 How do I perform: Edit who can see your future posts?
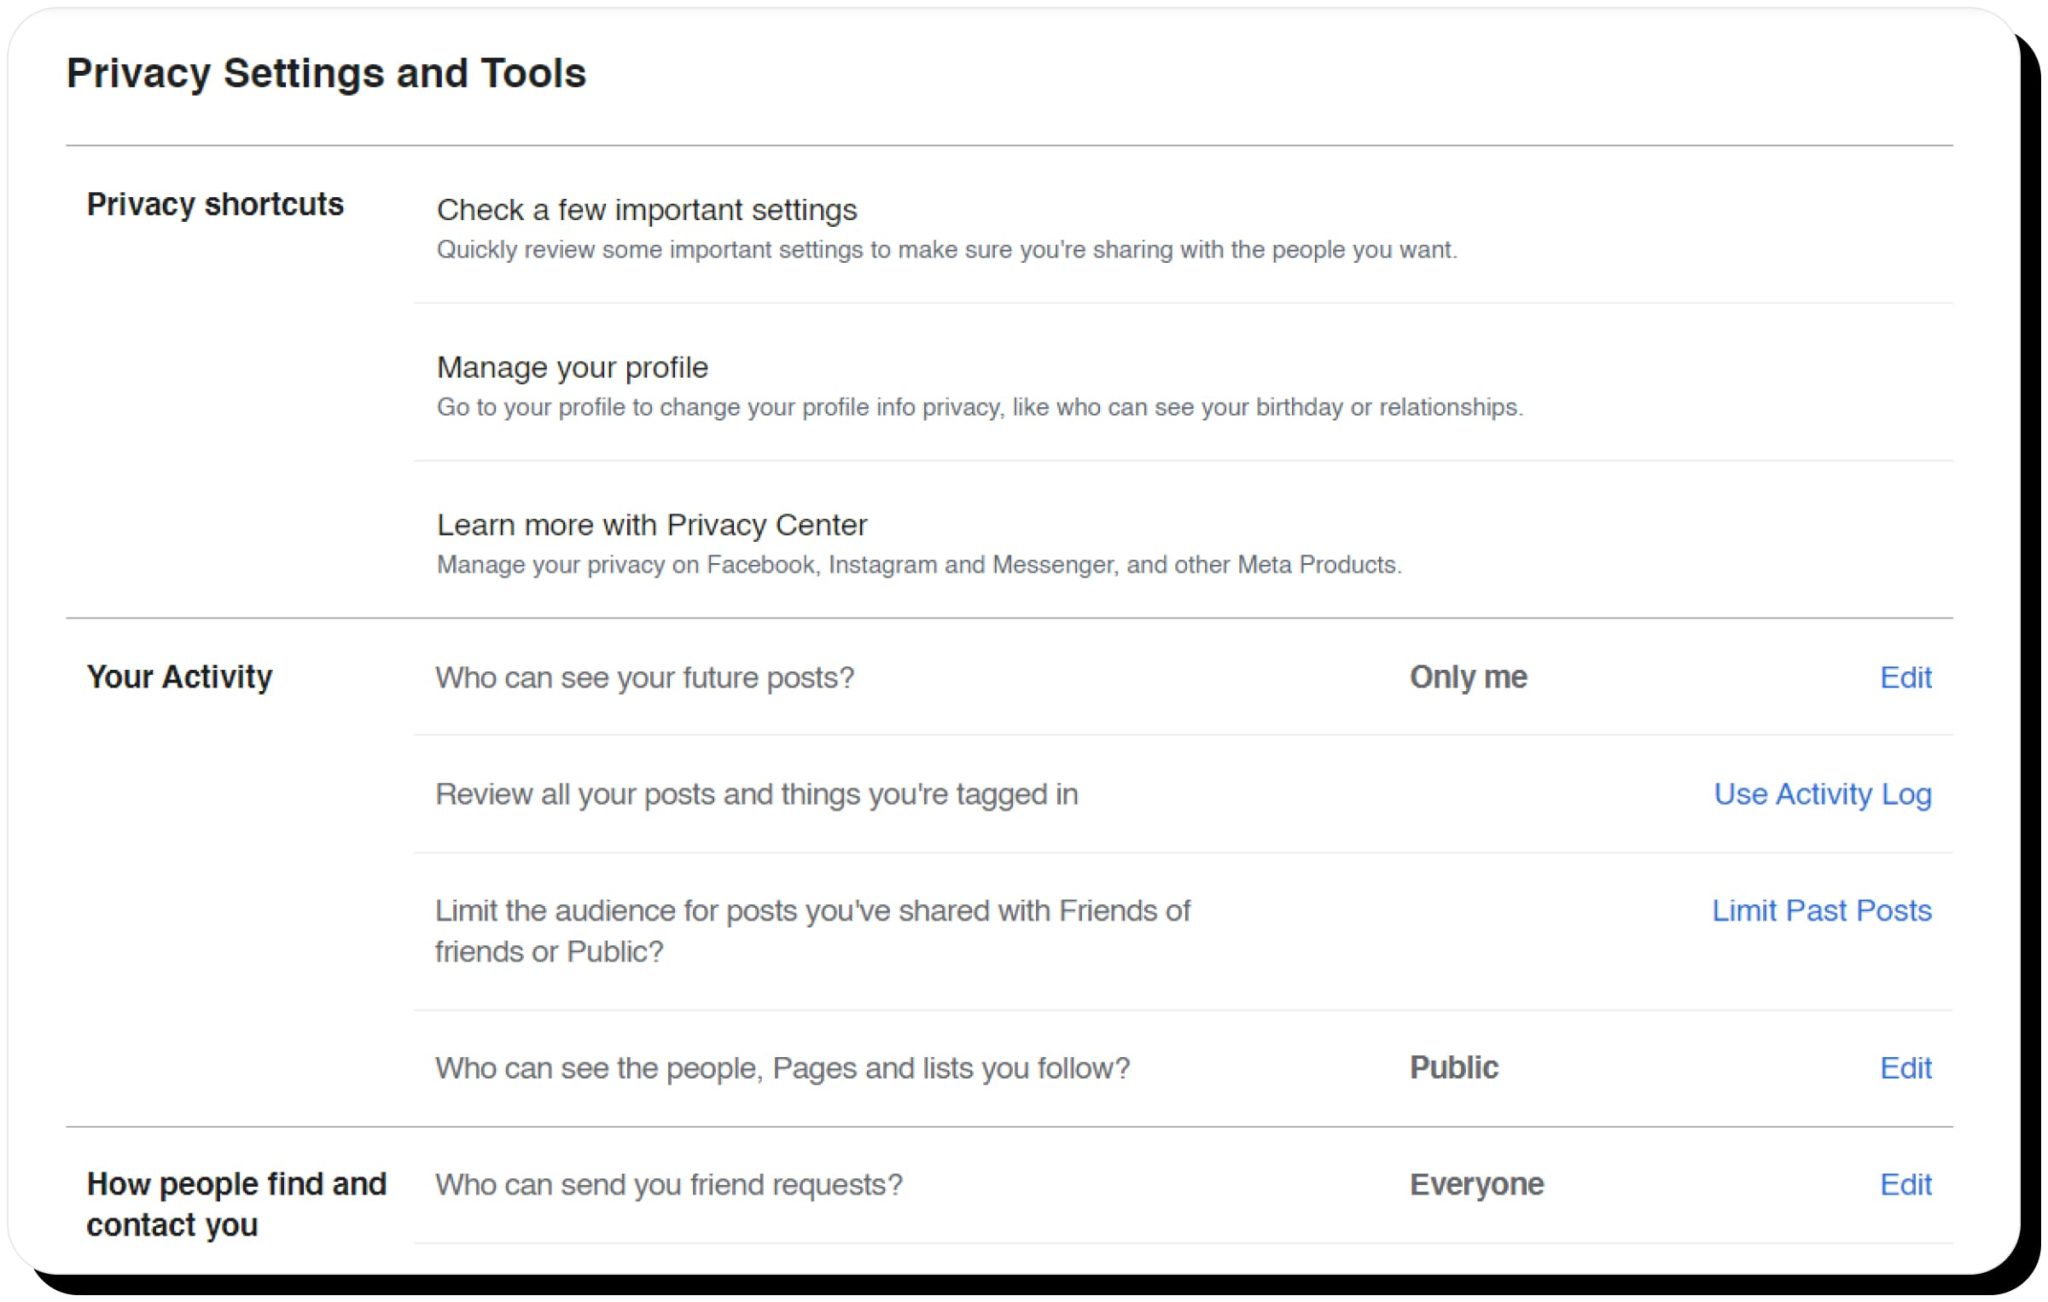[1904, 678]
